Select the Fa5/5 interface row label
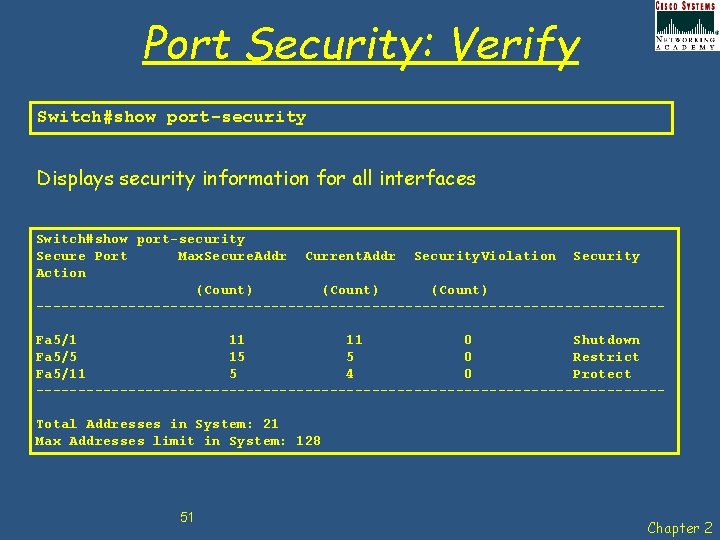This screenshot has width=720, height=540. coord(56,357)
